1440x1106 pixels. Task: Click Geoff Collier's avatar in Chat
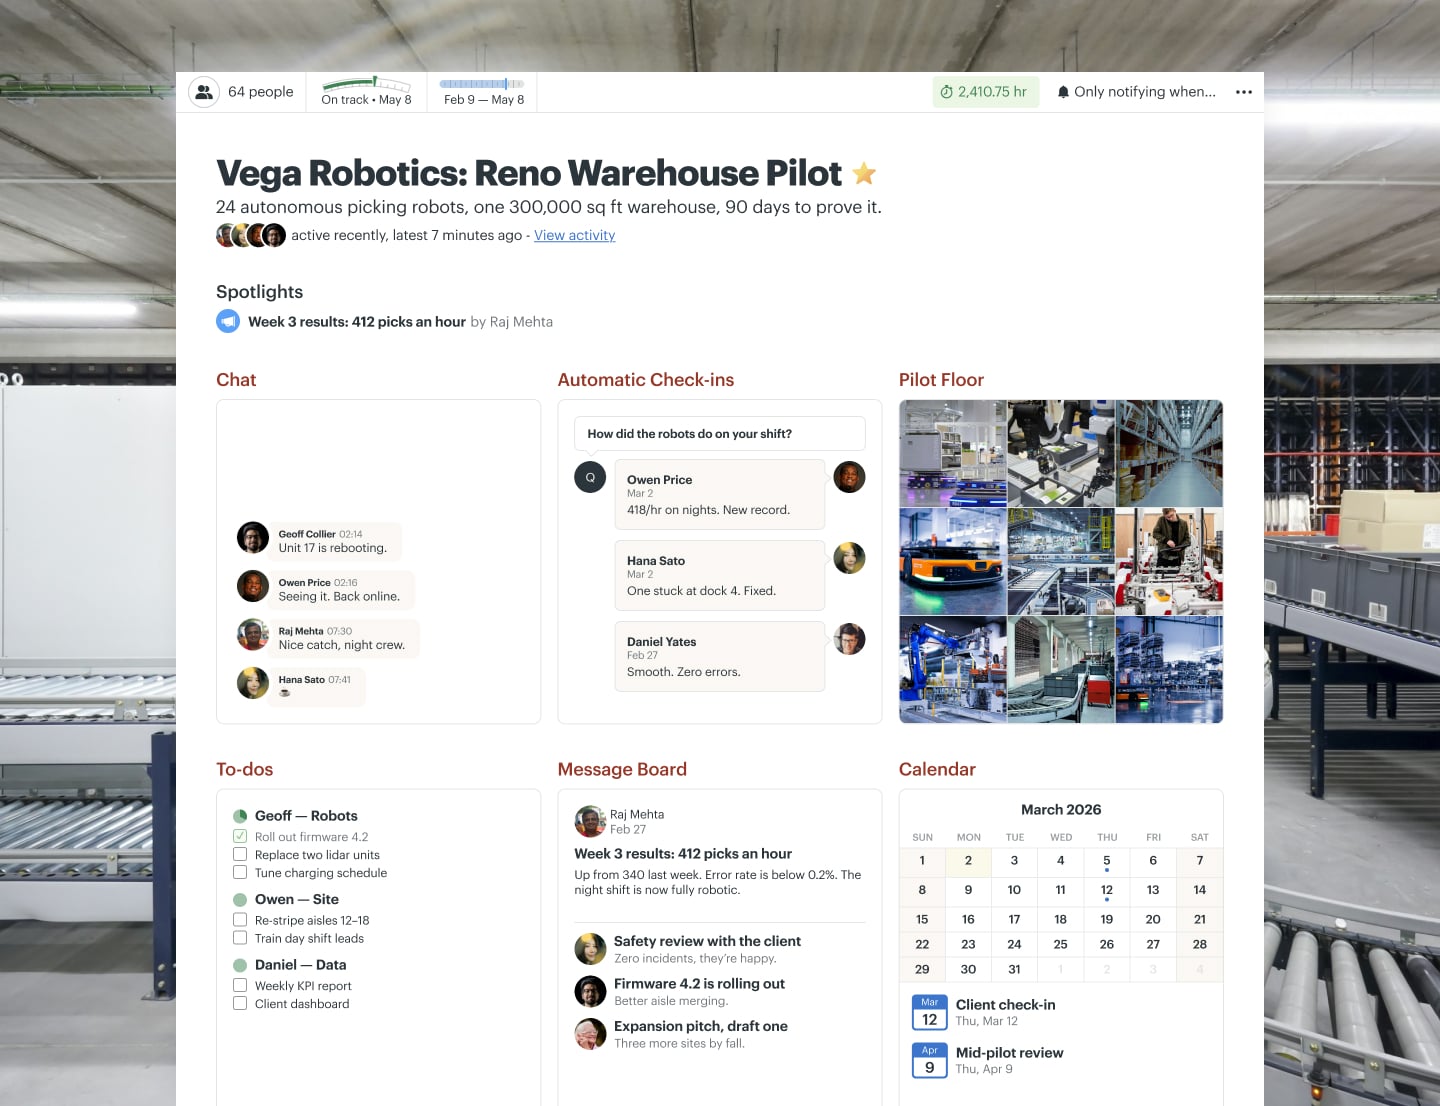(253, 538)
